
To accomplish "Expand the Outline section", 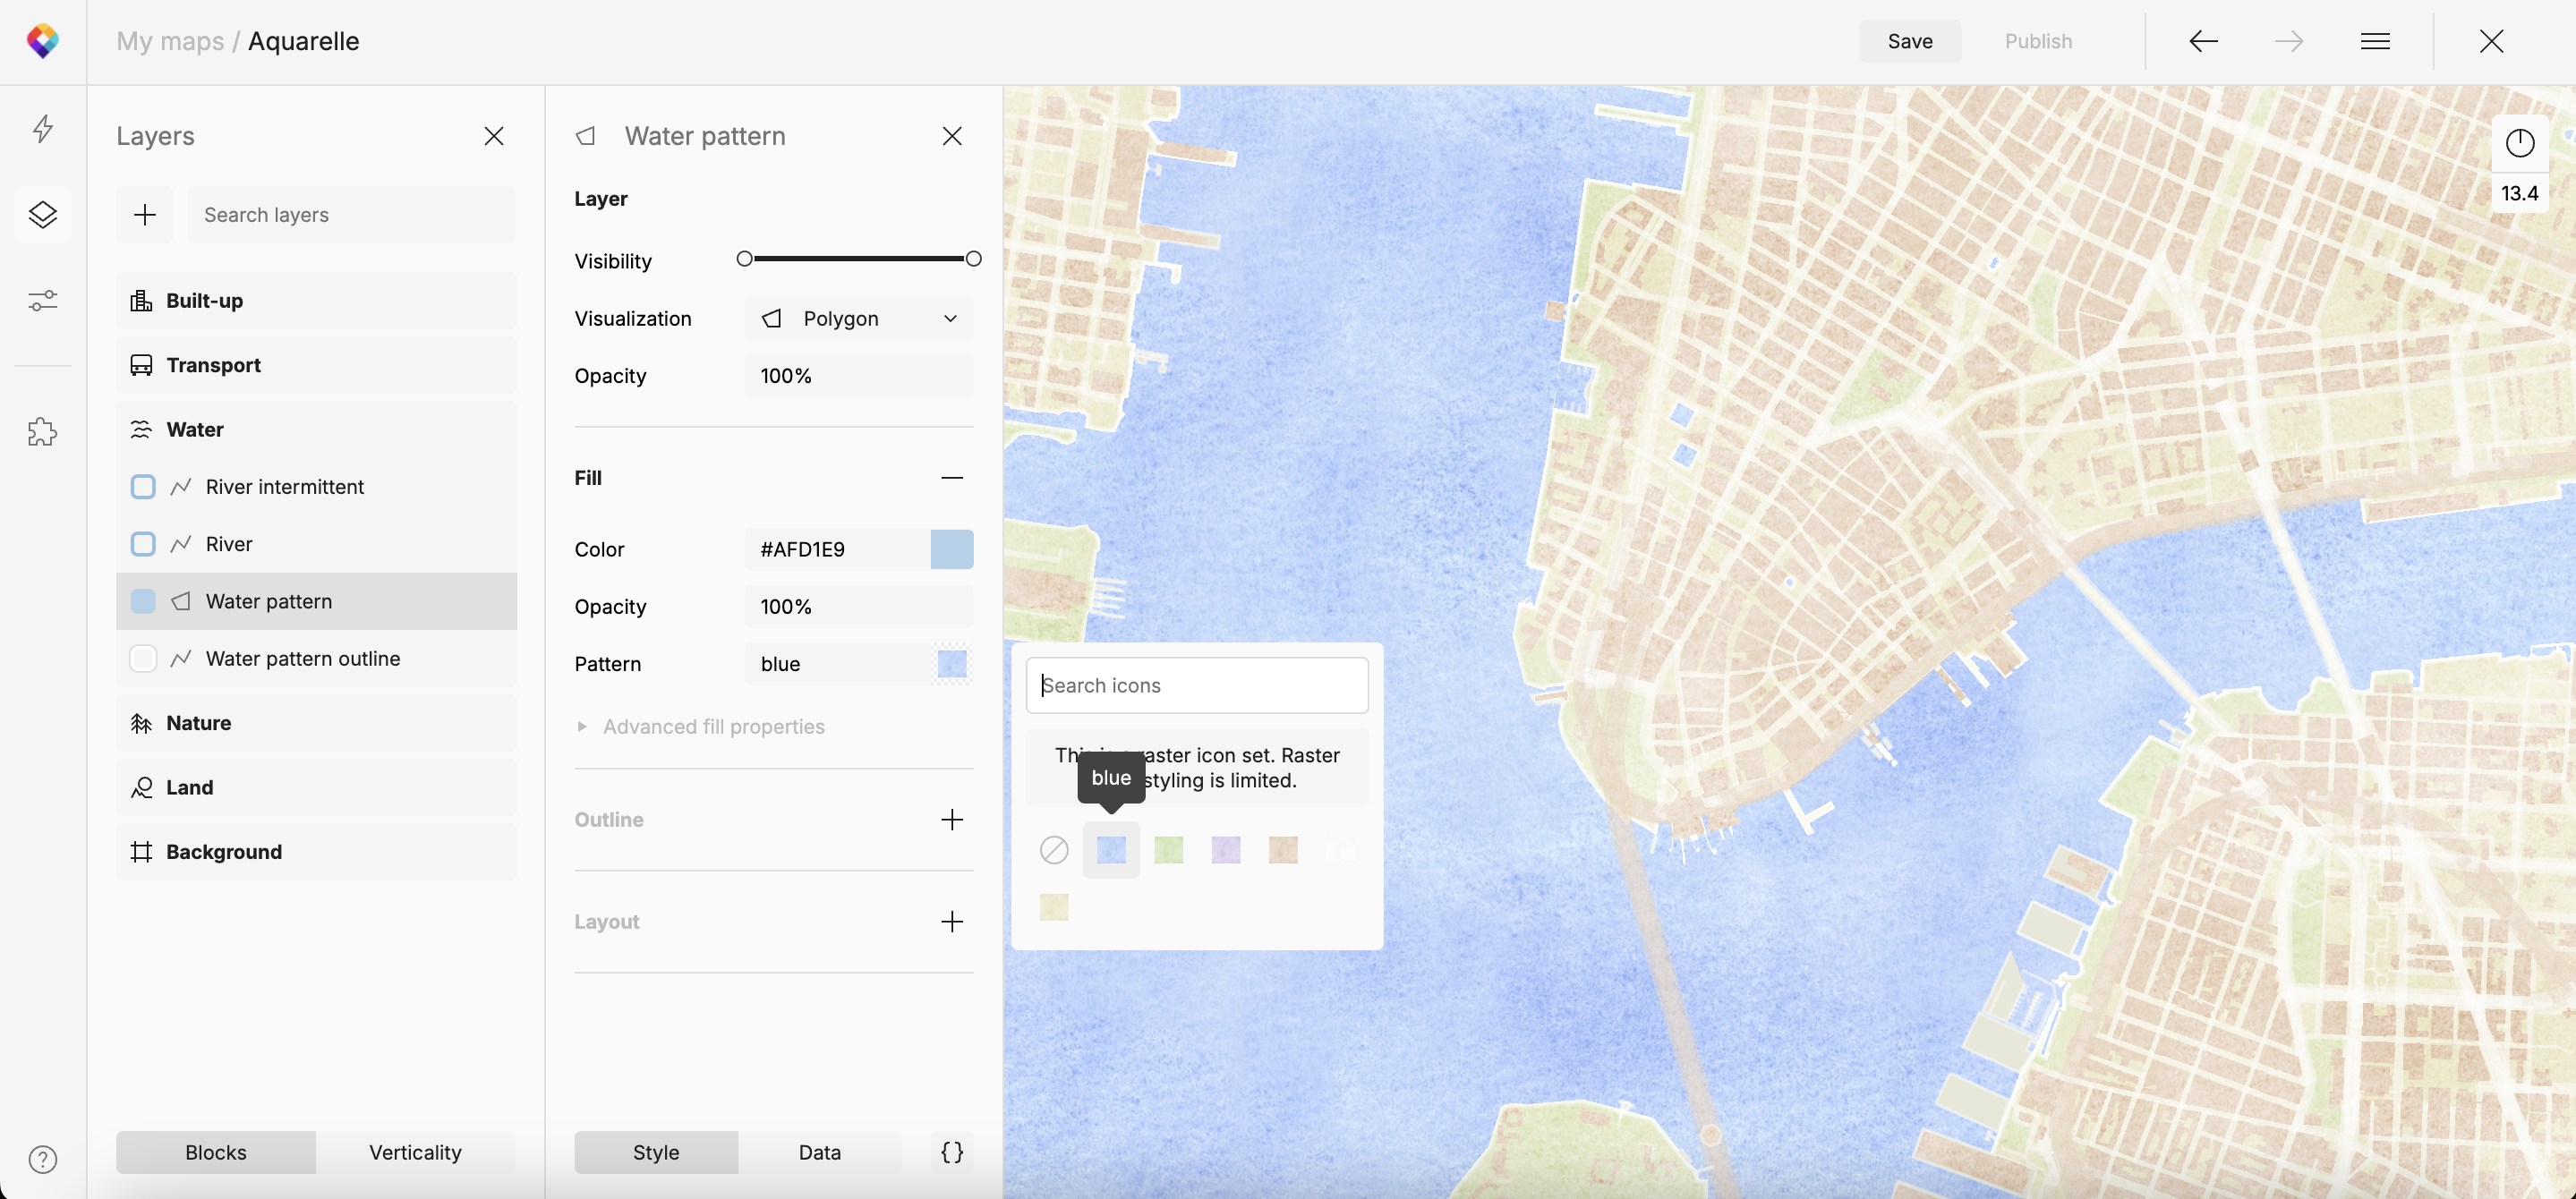I will pos(951,820).
